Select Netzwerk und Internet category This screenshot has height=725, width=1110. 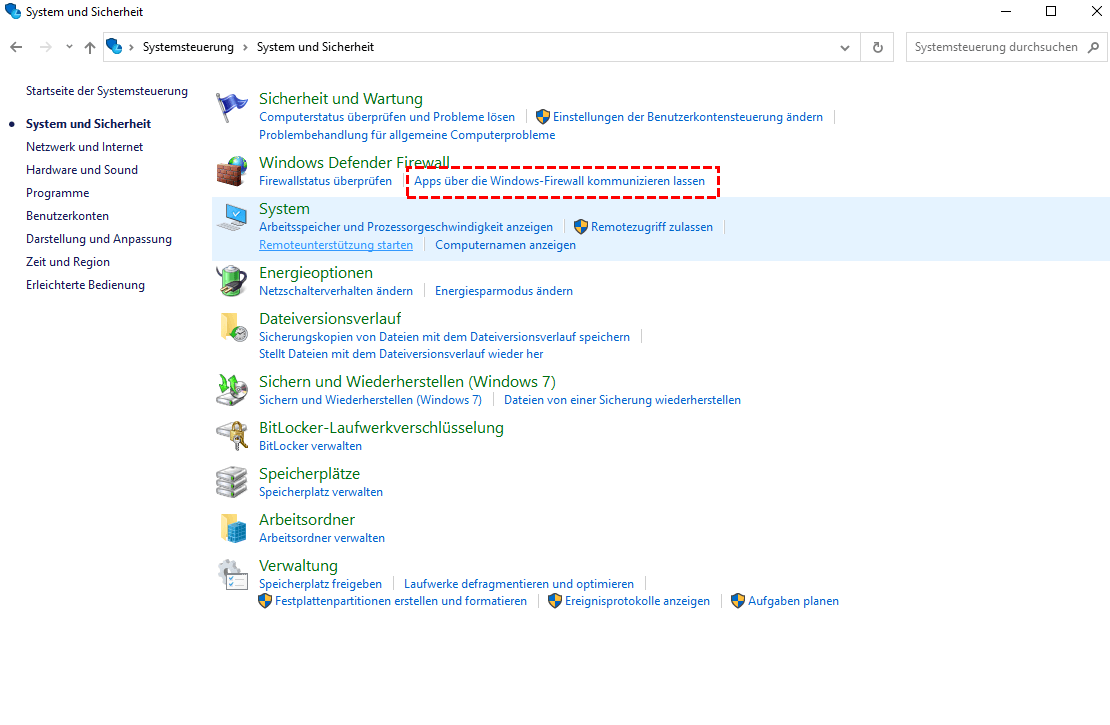click(84, 147)
